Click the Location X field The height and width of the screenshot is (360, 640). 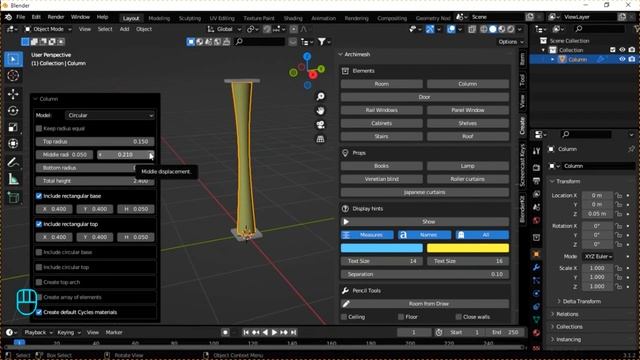(597, 196)
